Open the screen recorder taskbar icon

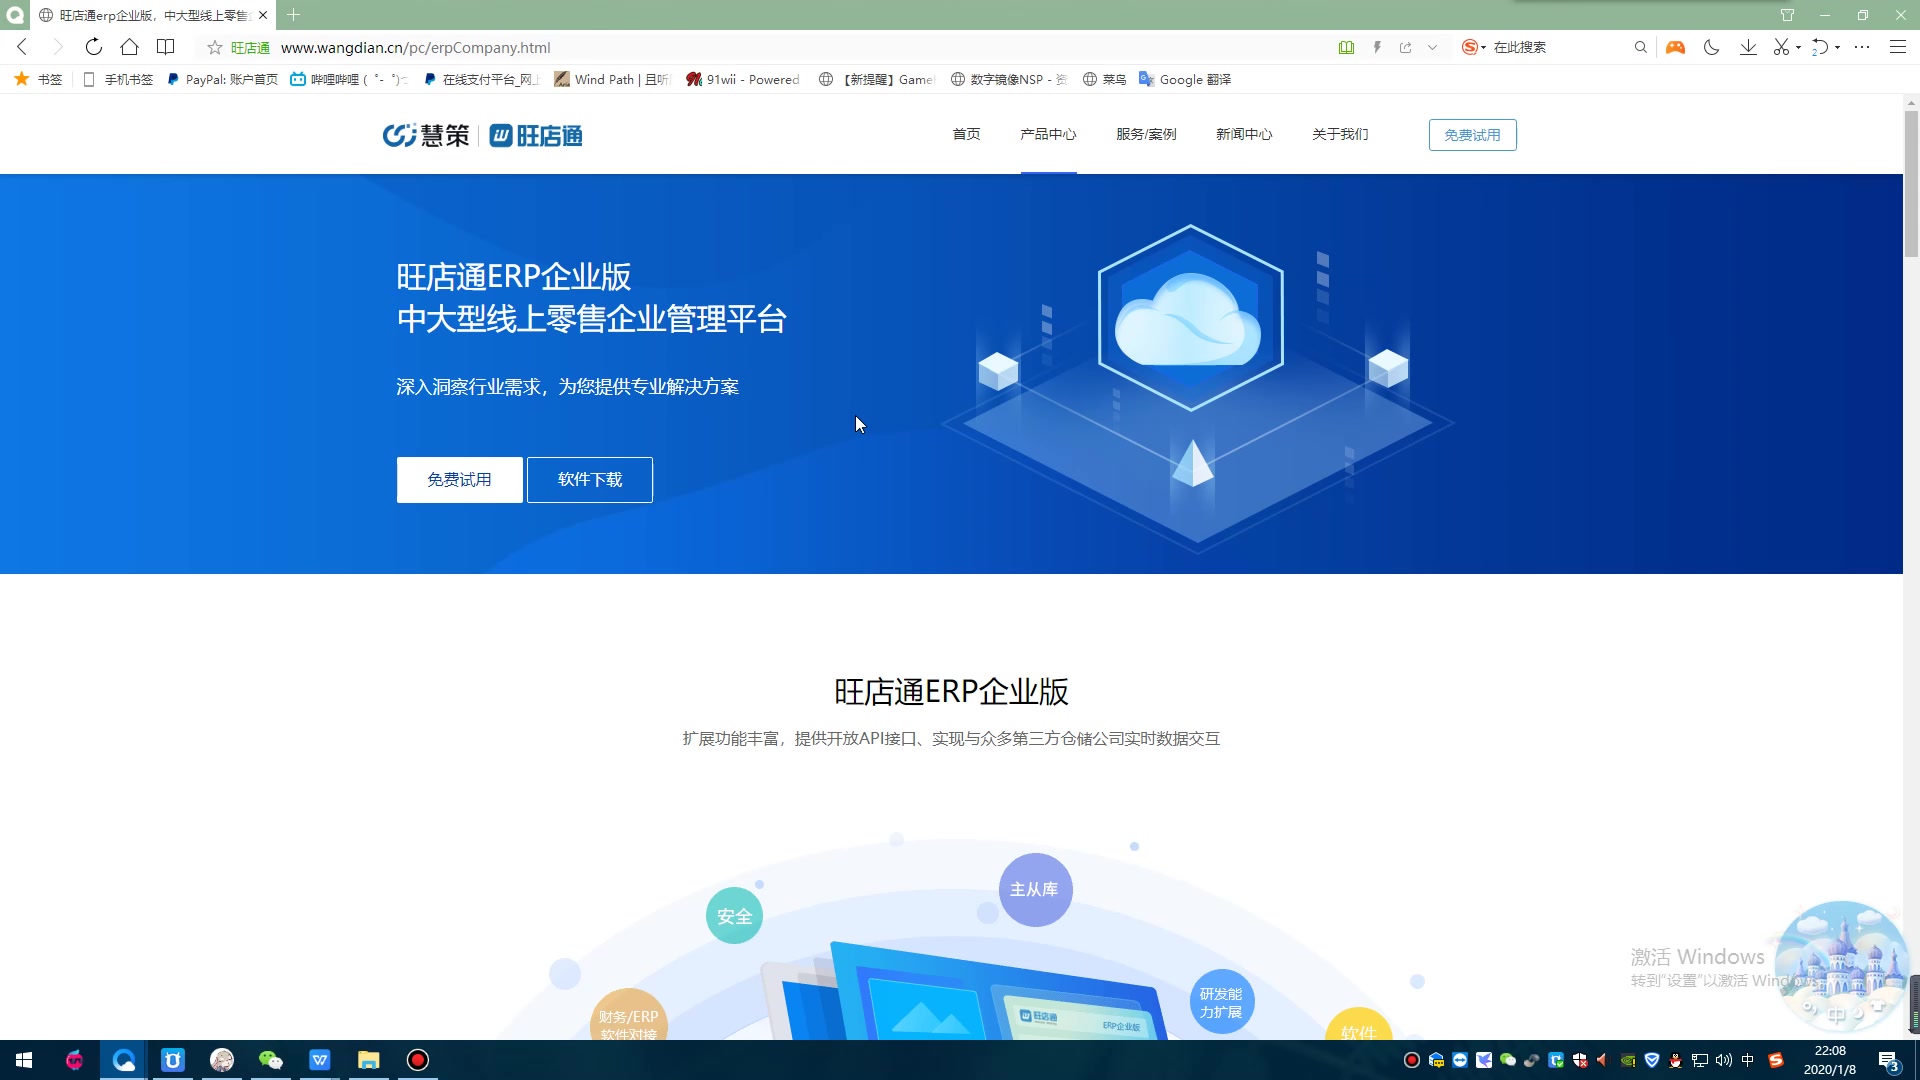point(418,1060)
